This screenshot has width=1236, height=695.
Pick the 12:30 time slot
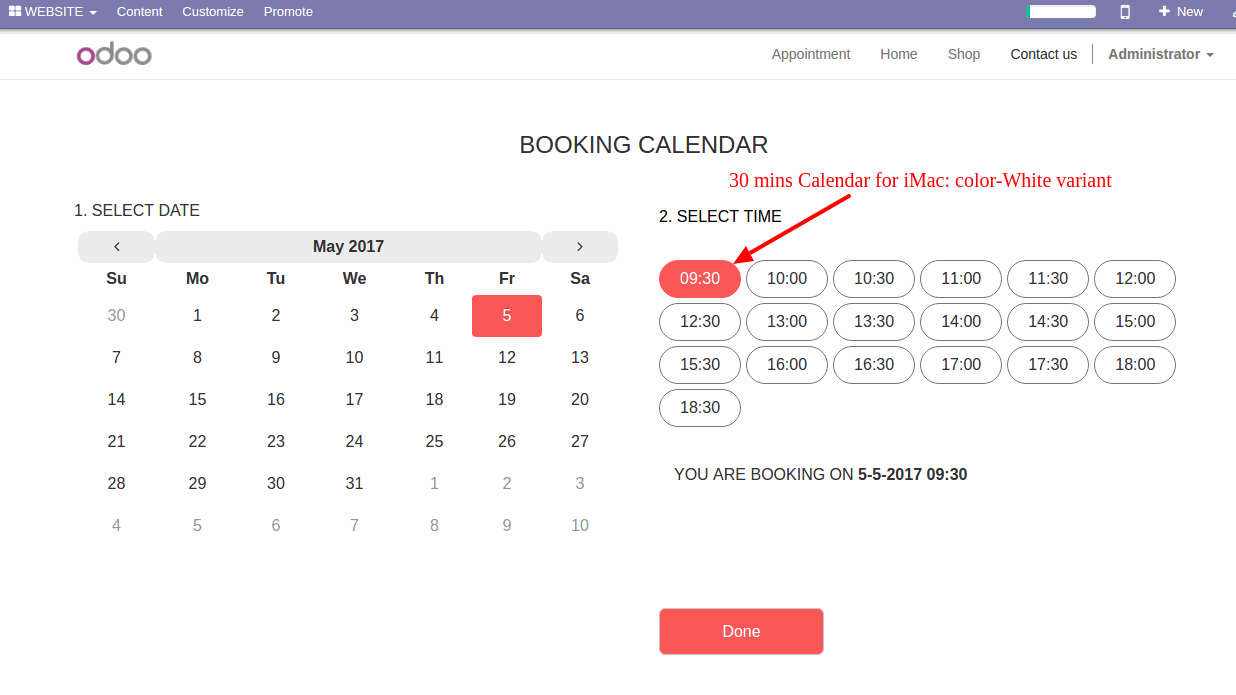click(x=700, y=321)
